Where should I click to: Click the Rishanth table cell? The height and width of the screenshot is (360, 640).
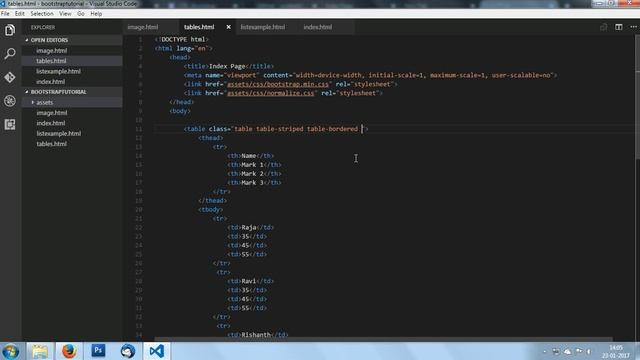coord(256,335)
